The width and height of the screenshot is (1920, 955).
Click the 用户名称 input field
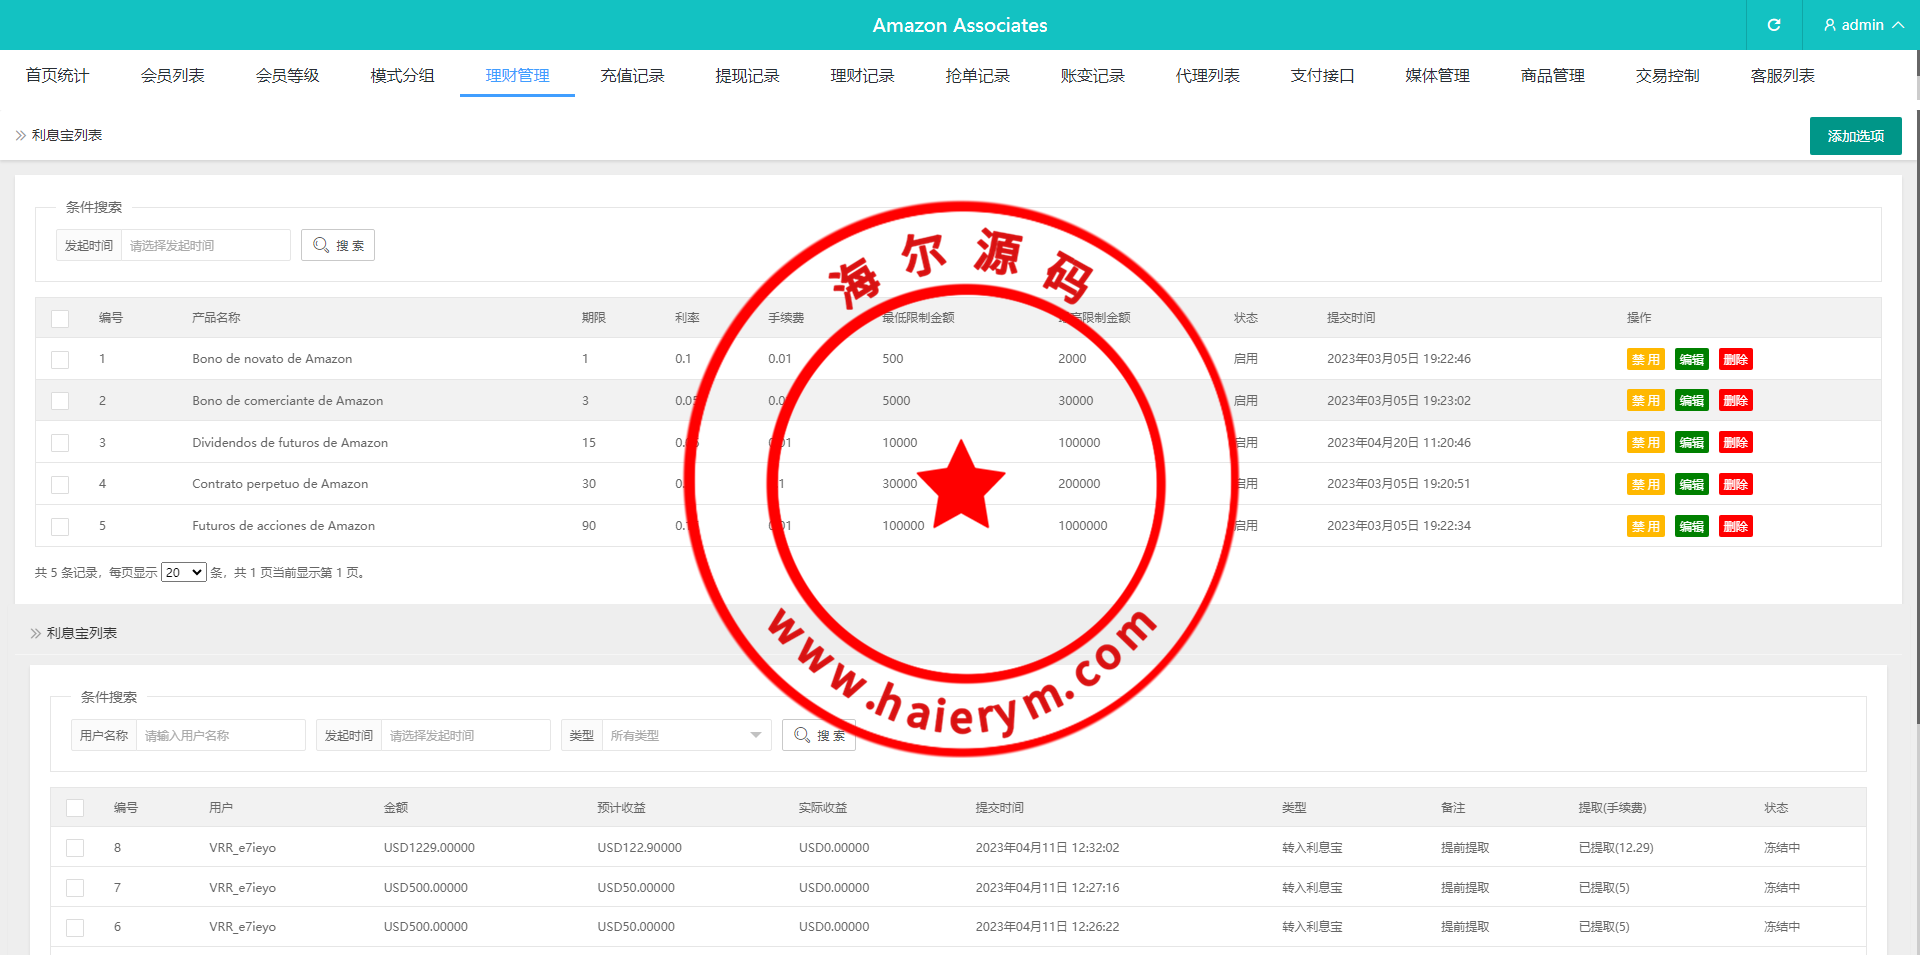(x=220, y=735)
